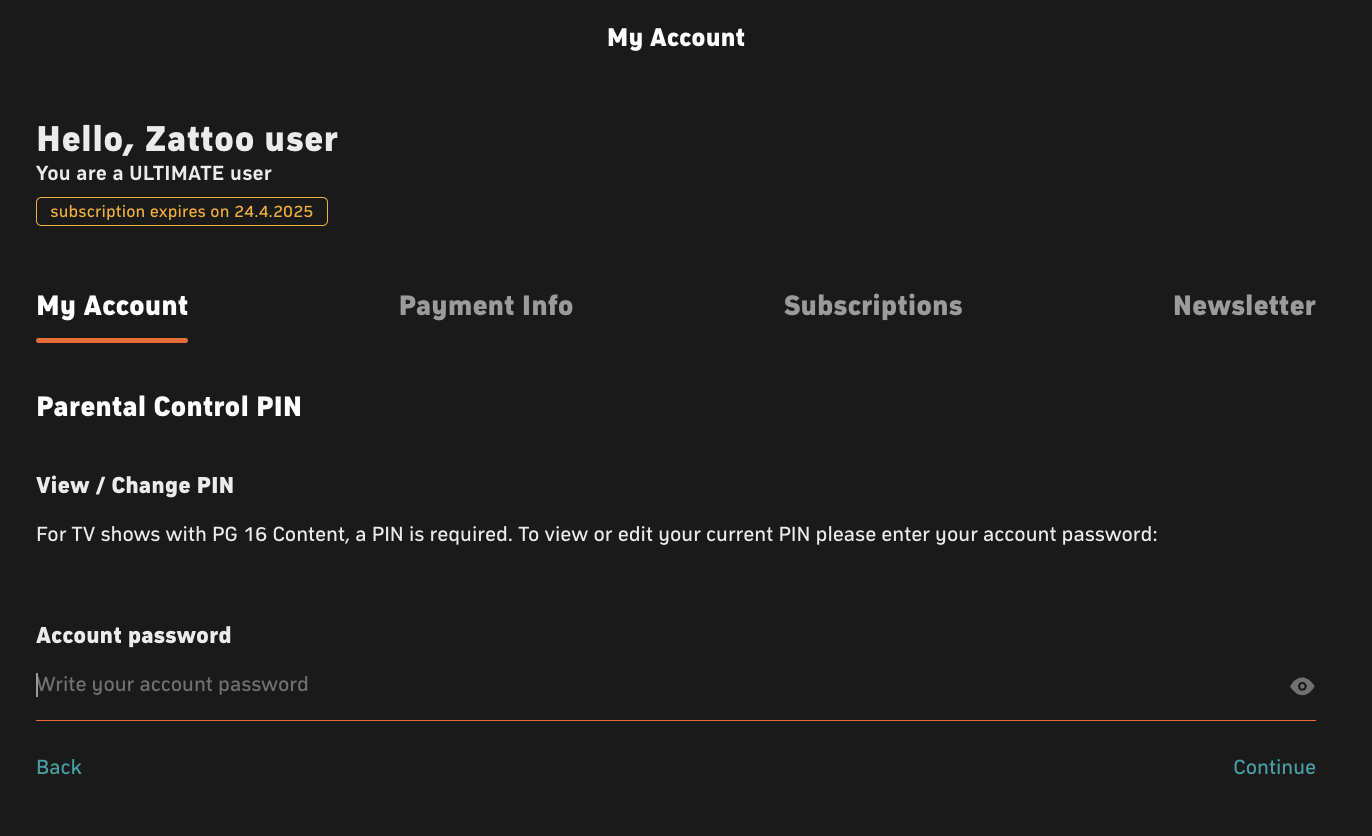1372x836 pixels.
Task: Click the Write your account password placeholder
Action: tap(173, 685)
